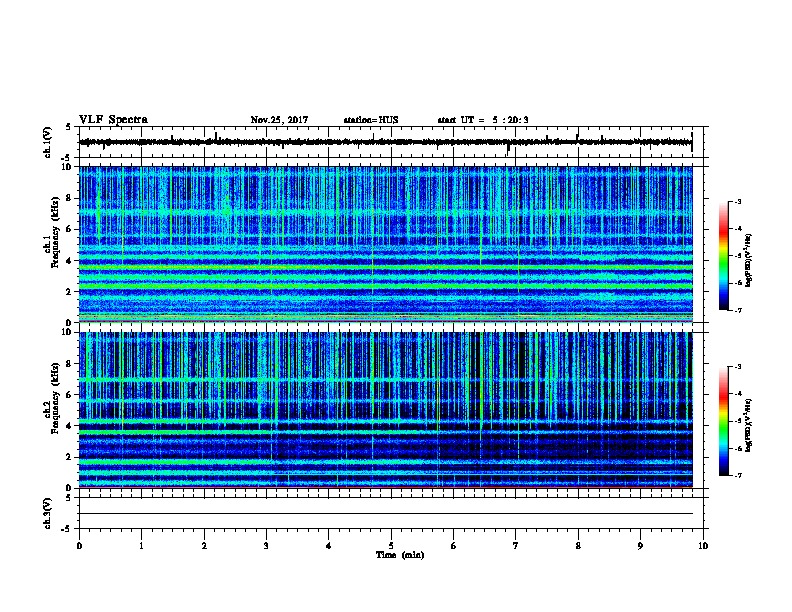
Task: Click the "VLF Spectra" plot title
Action: tap(113, 120)
